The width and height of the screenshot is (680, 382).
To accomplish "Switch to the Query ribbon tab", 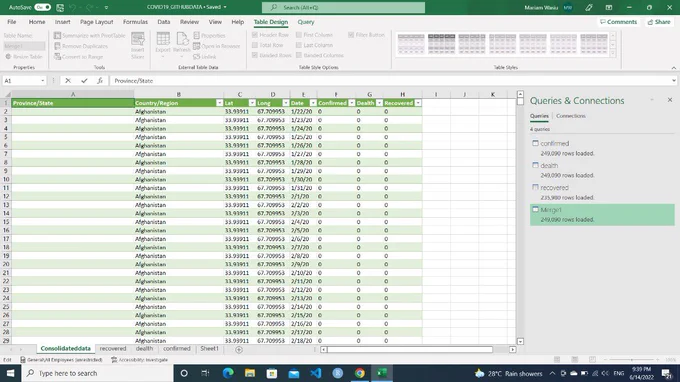I will [306, 22].
